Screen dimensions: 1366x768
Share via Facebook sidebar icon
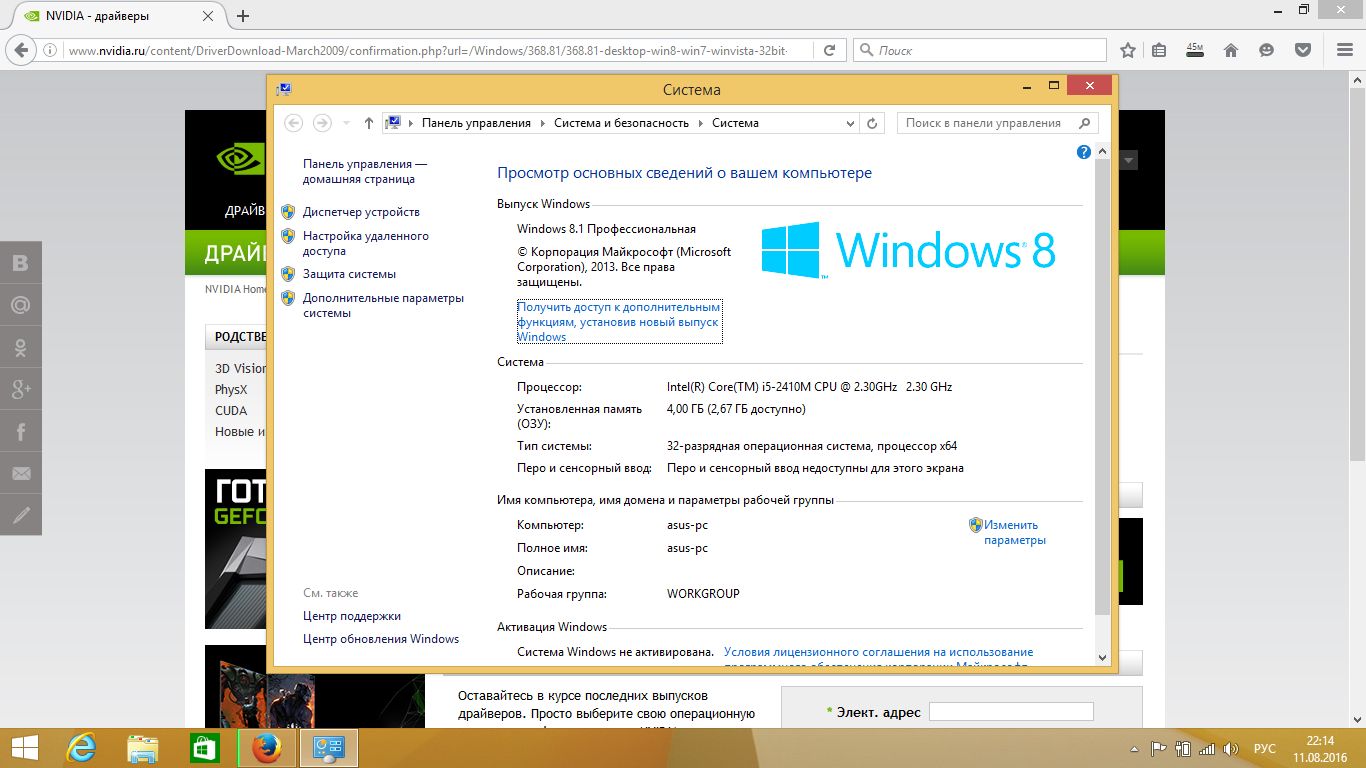coord(21,431)
